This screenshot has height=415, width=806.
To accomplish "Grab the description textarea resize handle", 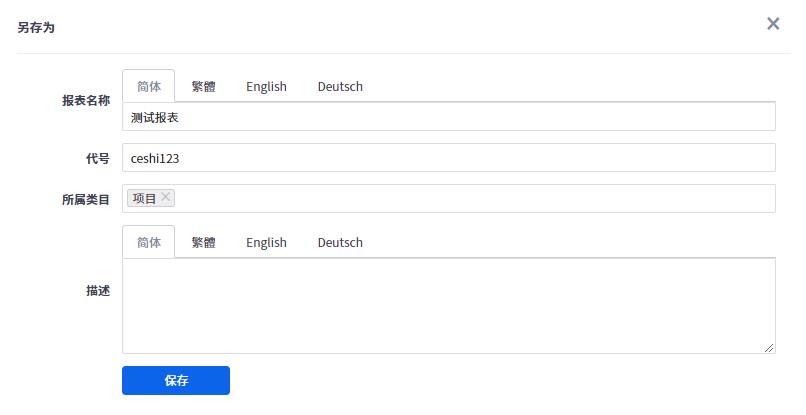I will (769, 347).
